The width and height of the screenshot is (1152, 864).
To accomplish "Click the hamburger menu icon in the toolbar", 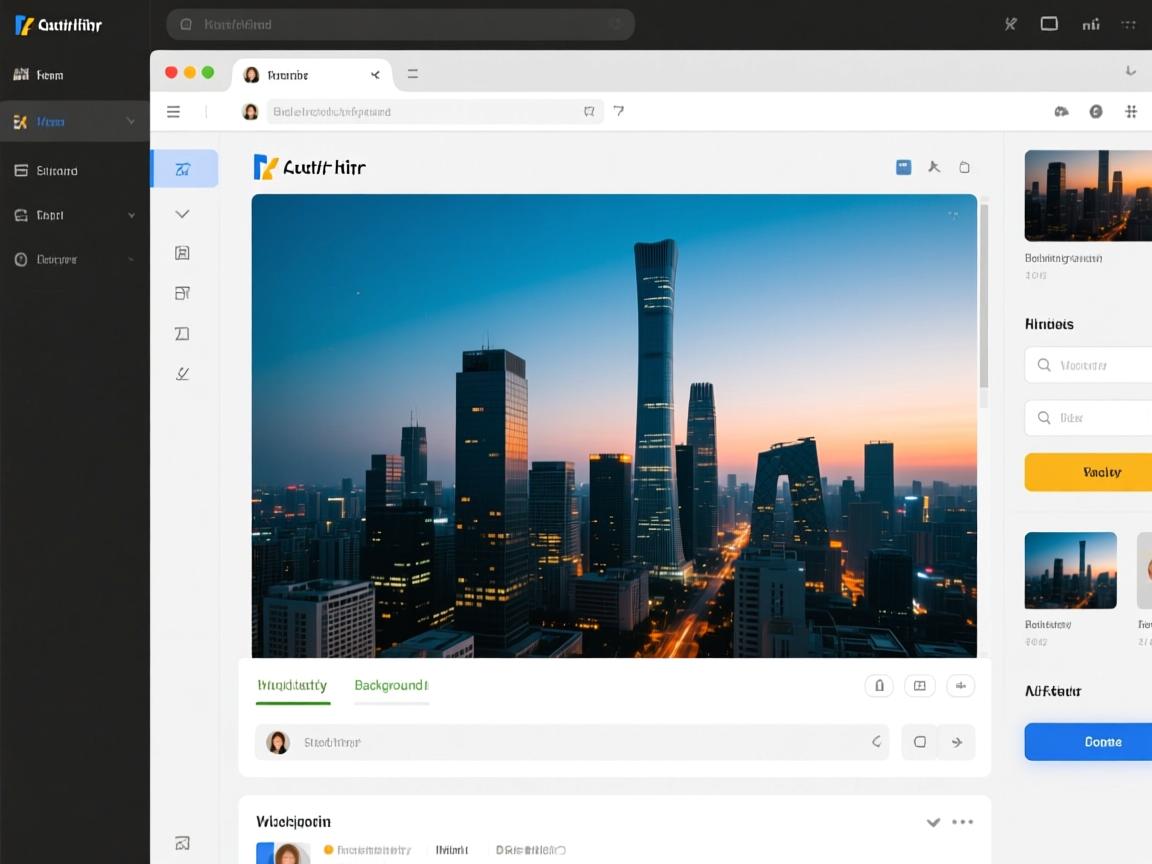I will click(x=173, y=112).
